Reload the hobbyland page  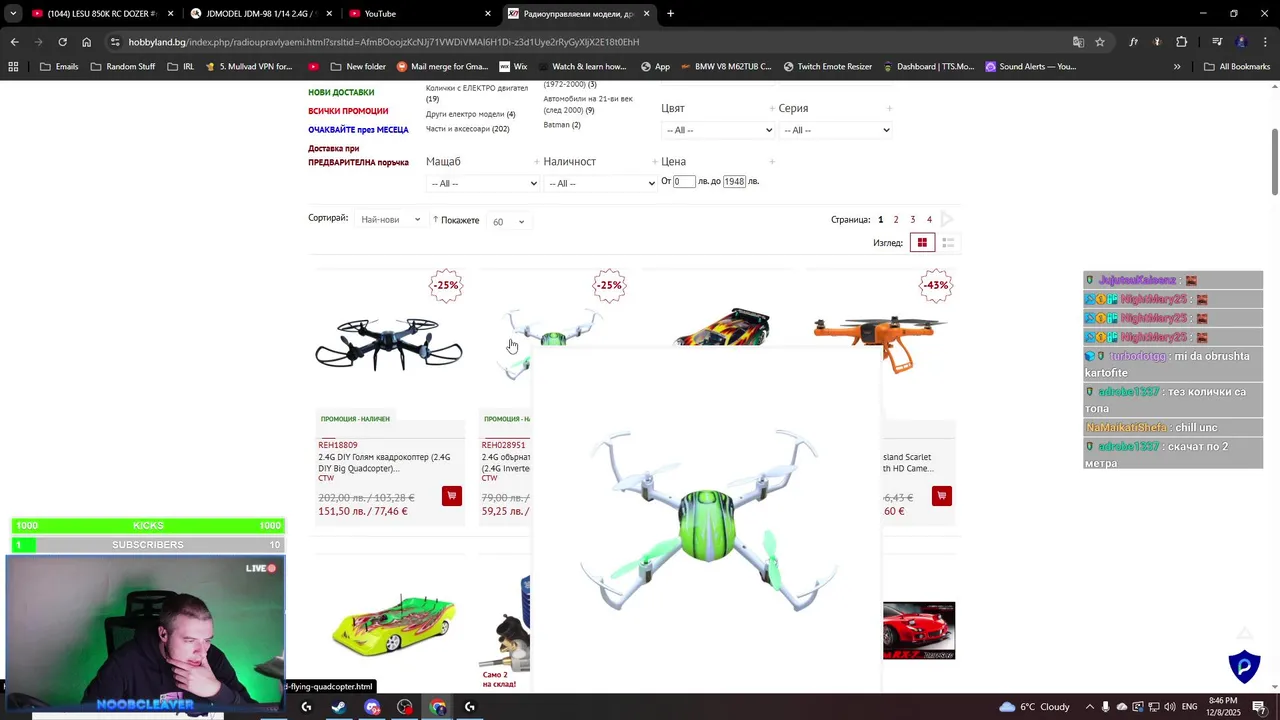(62, 42)
